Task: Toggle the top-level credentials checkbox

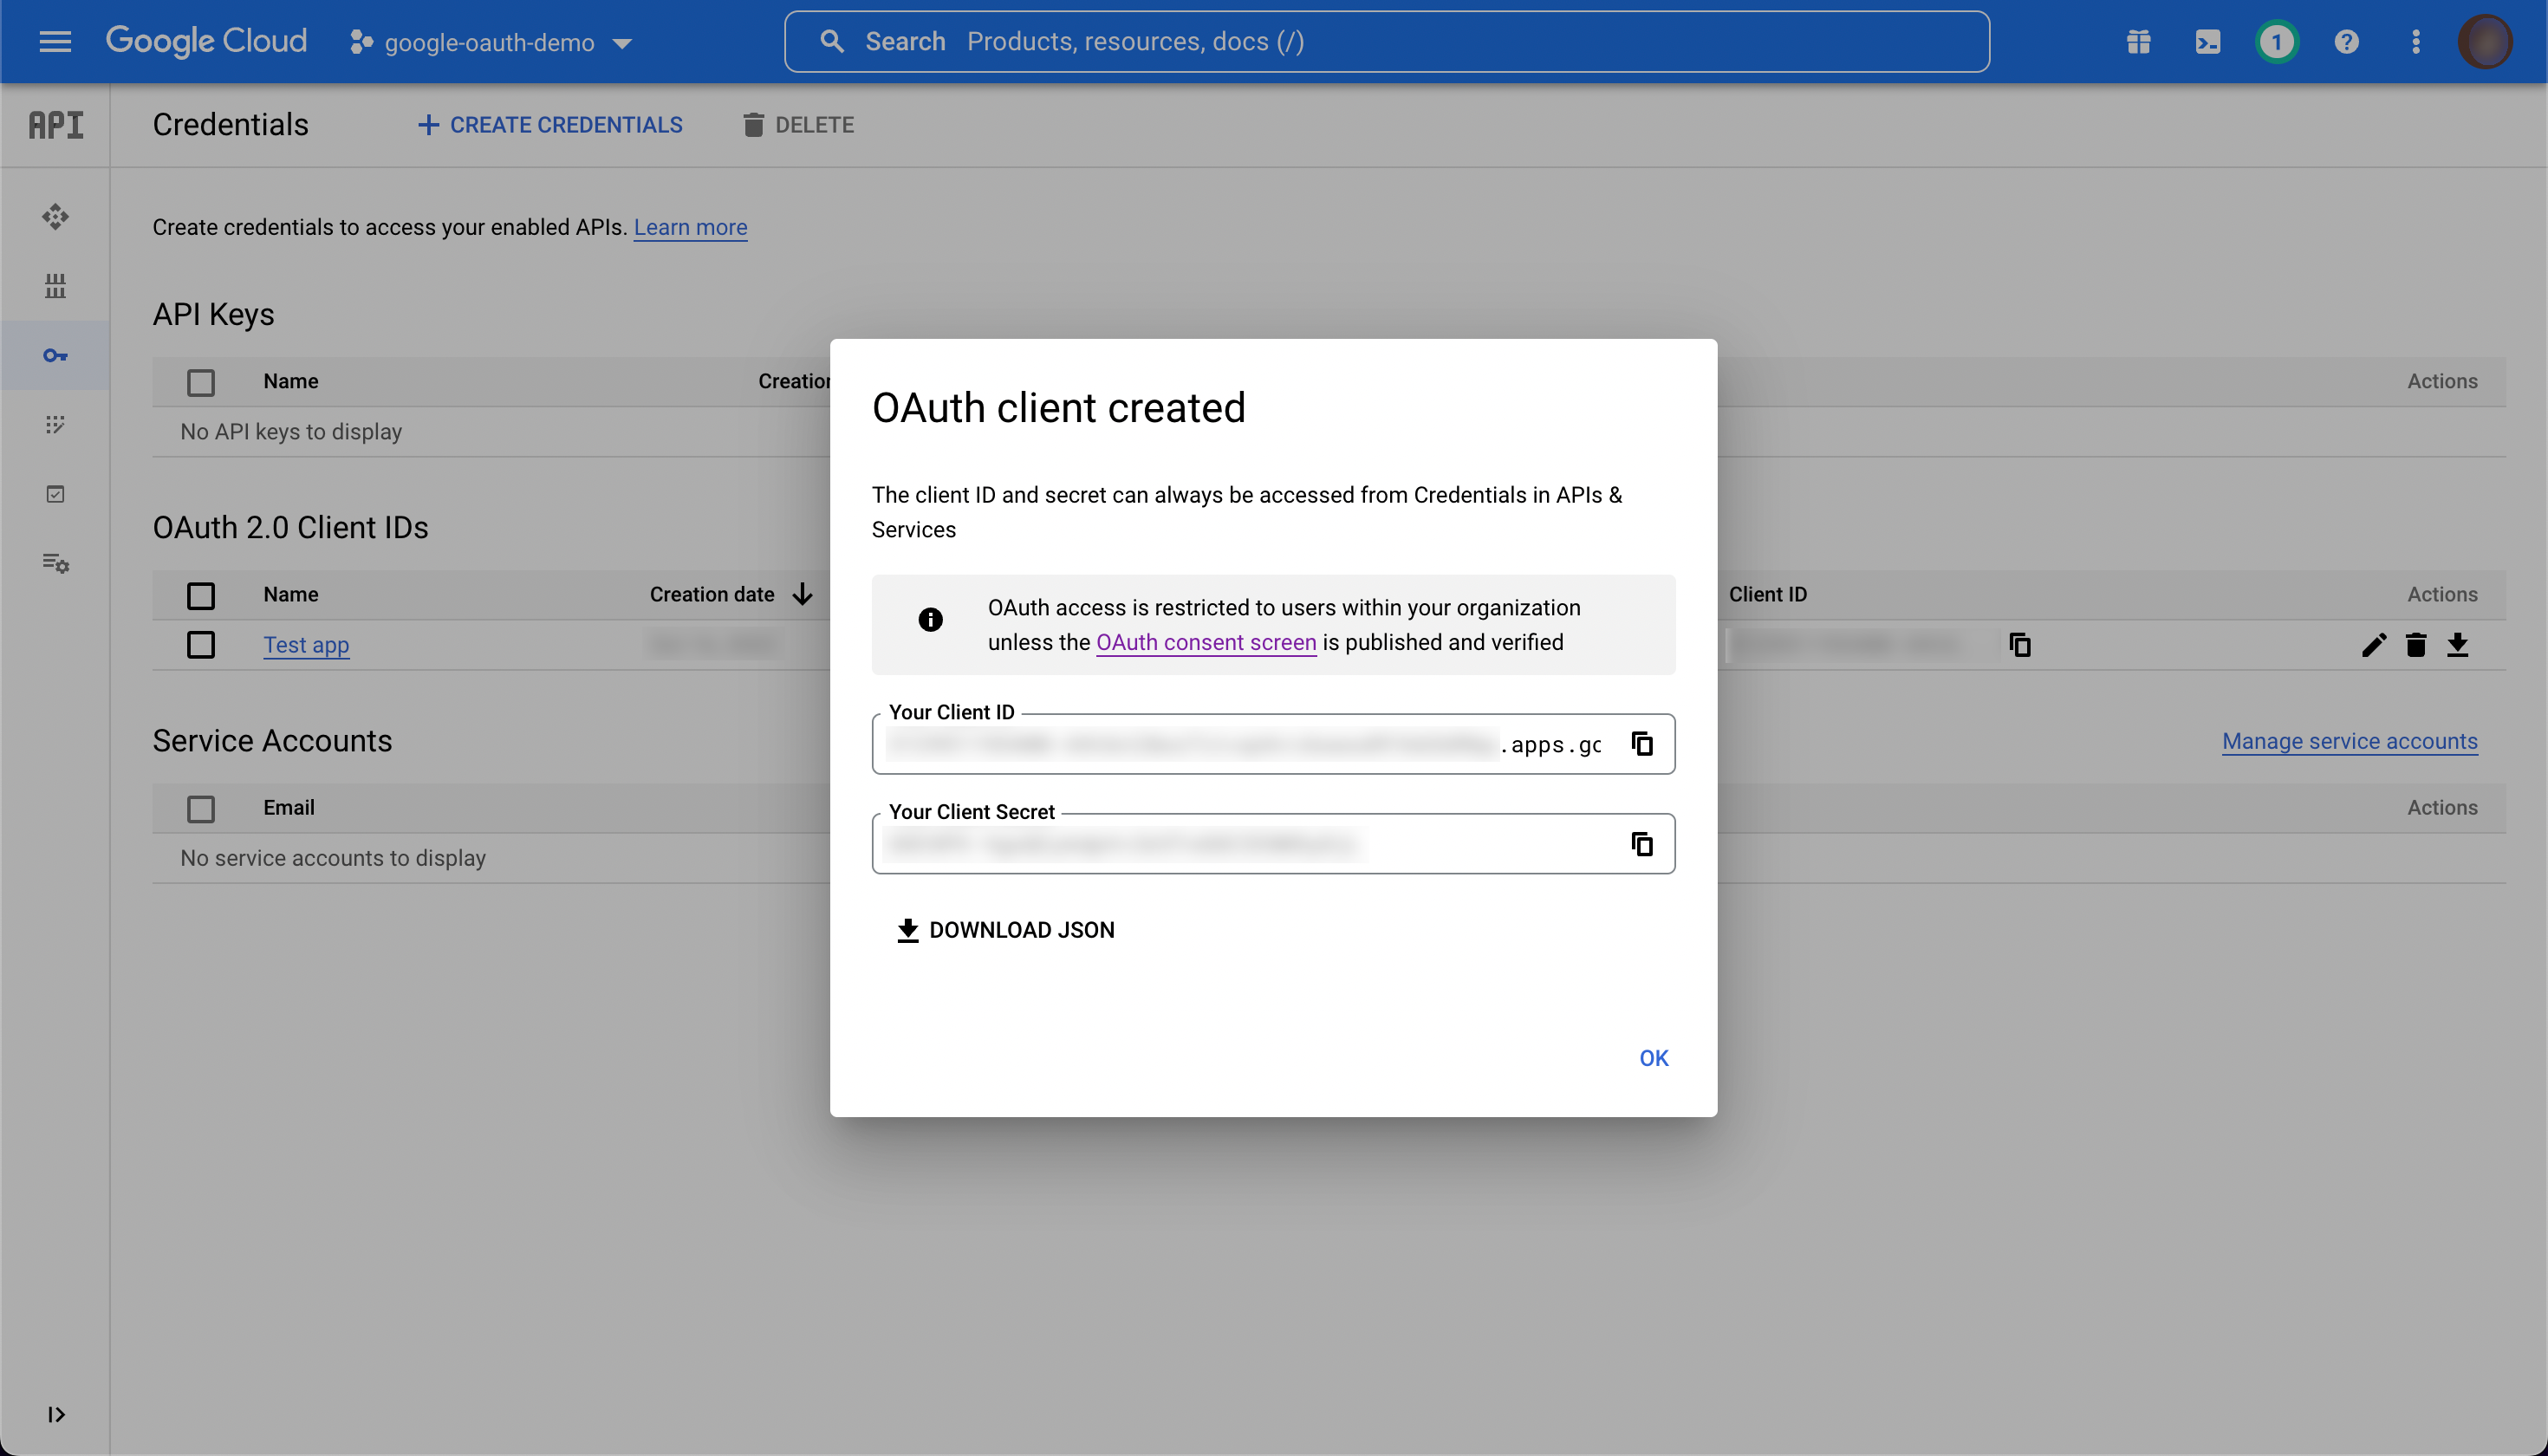Action: click(x=201, y=381)
